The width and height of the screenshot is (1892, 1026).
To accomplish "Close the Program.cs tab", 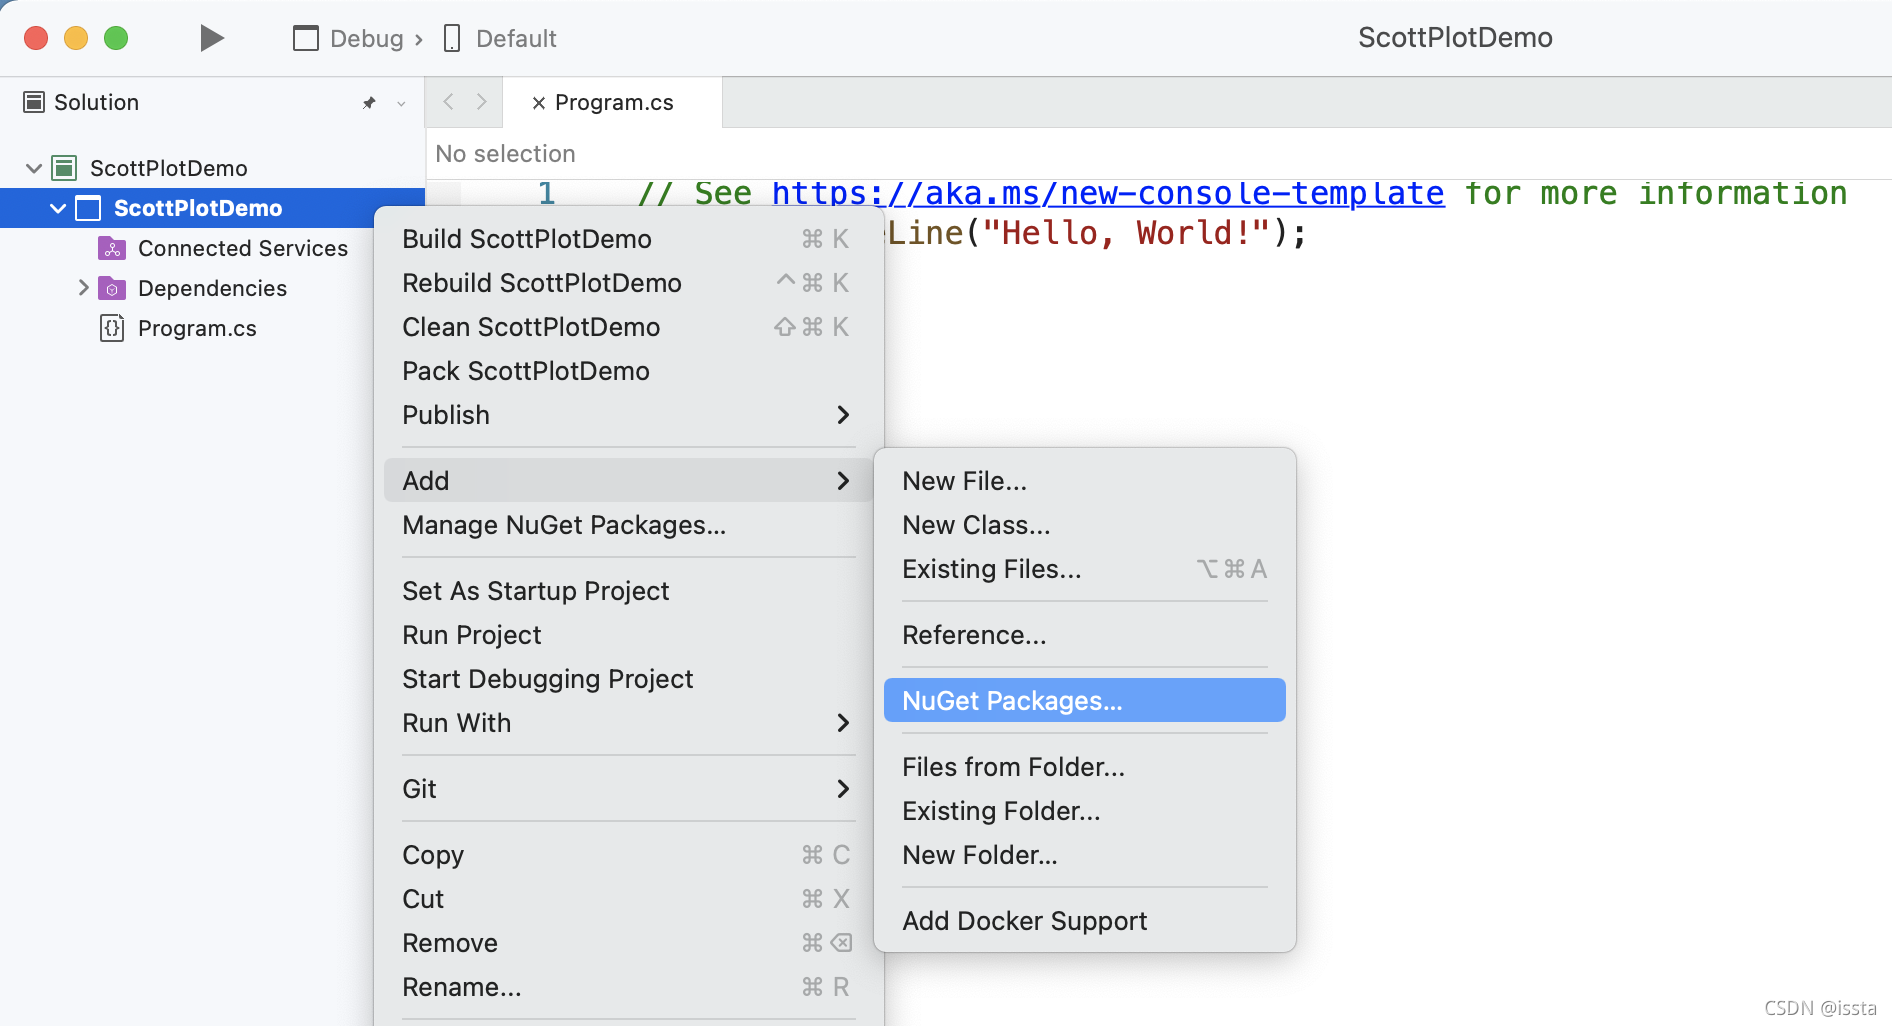I will (x=538, y=103).
